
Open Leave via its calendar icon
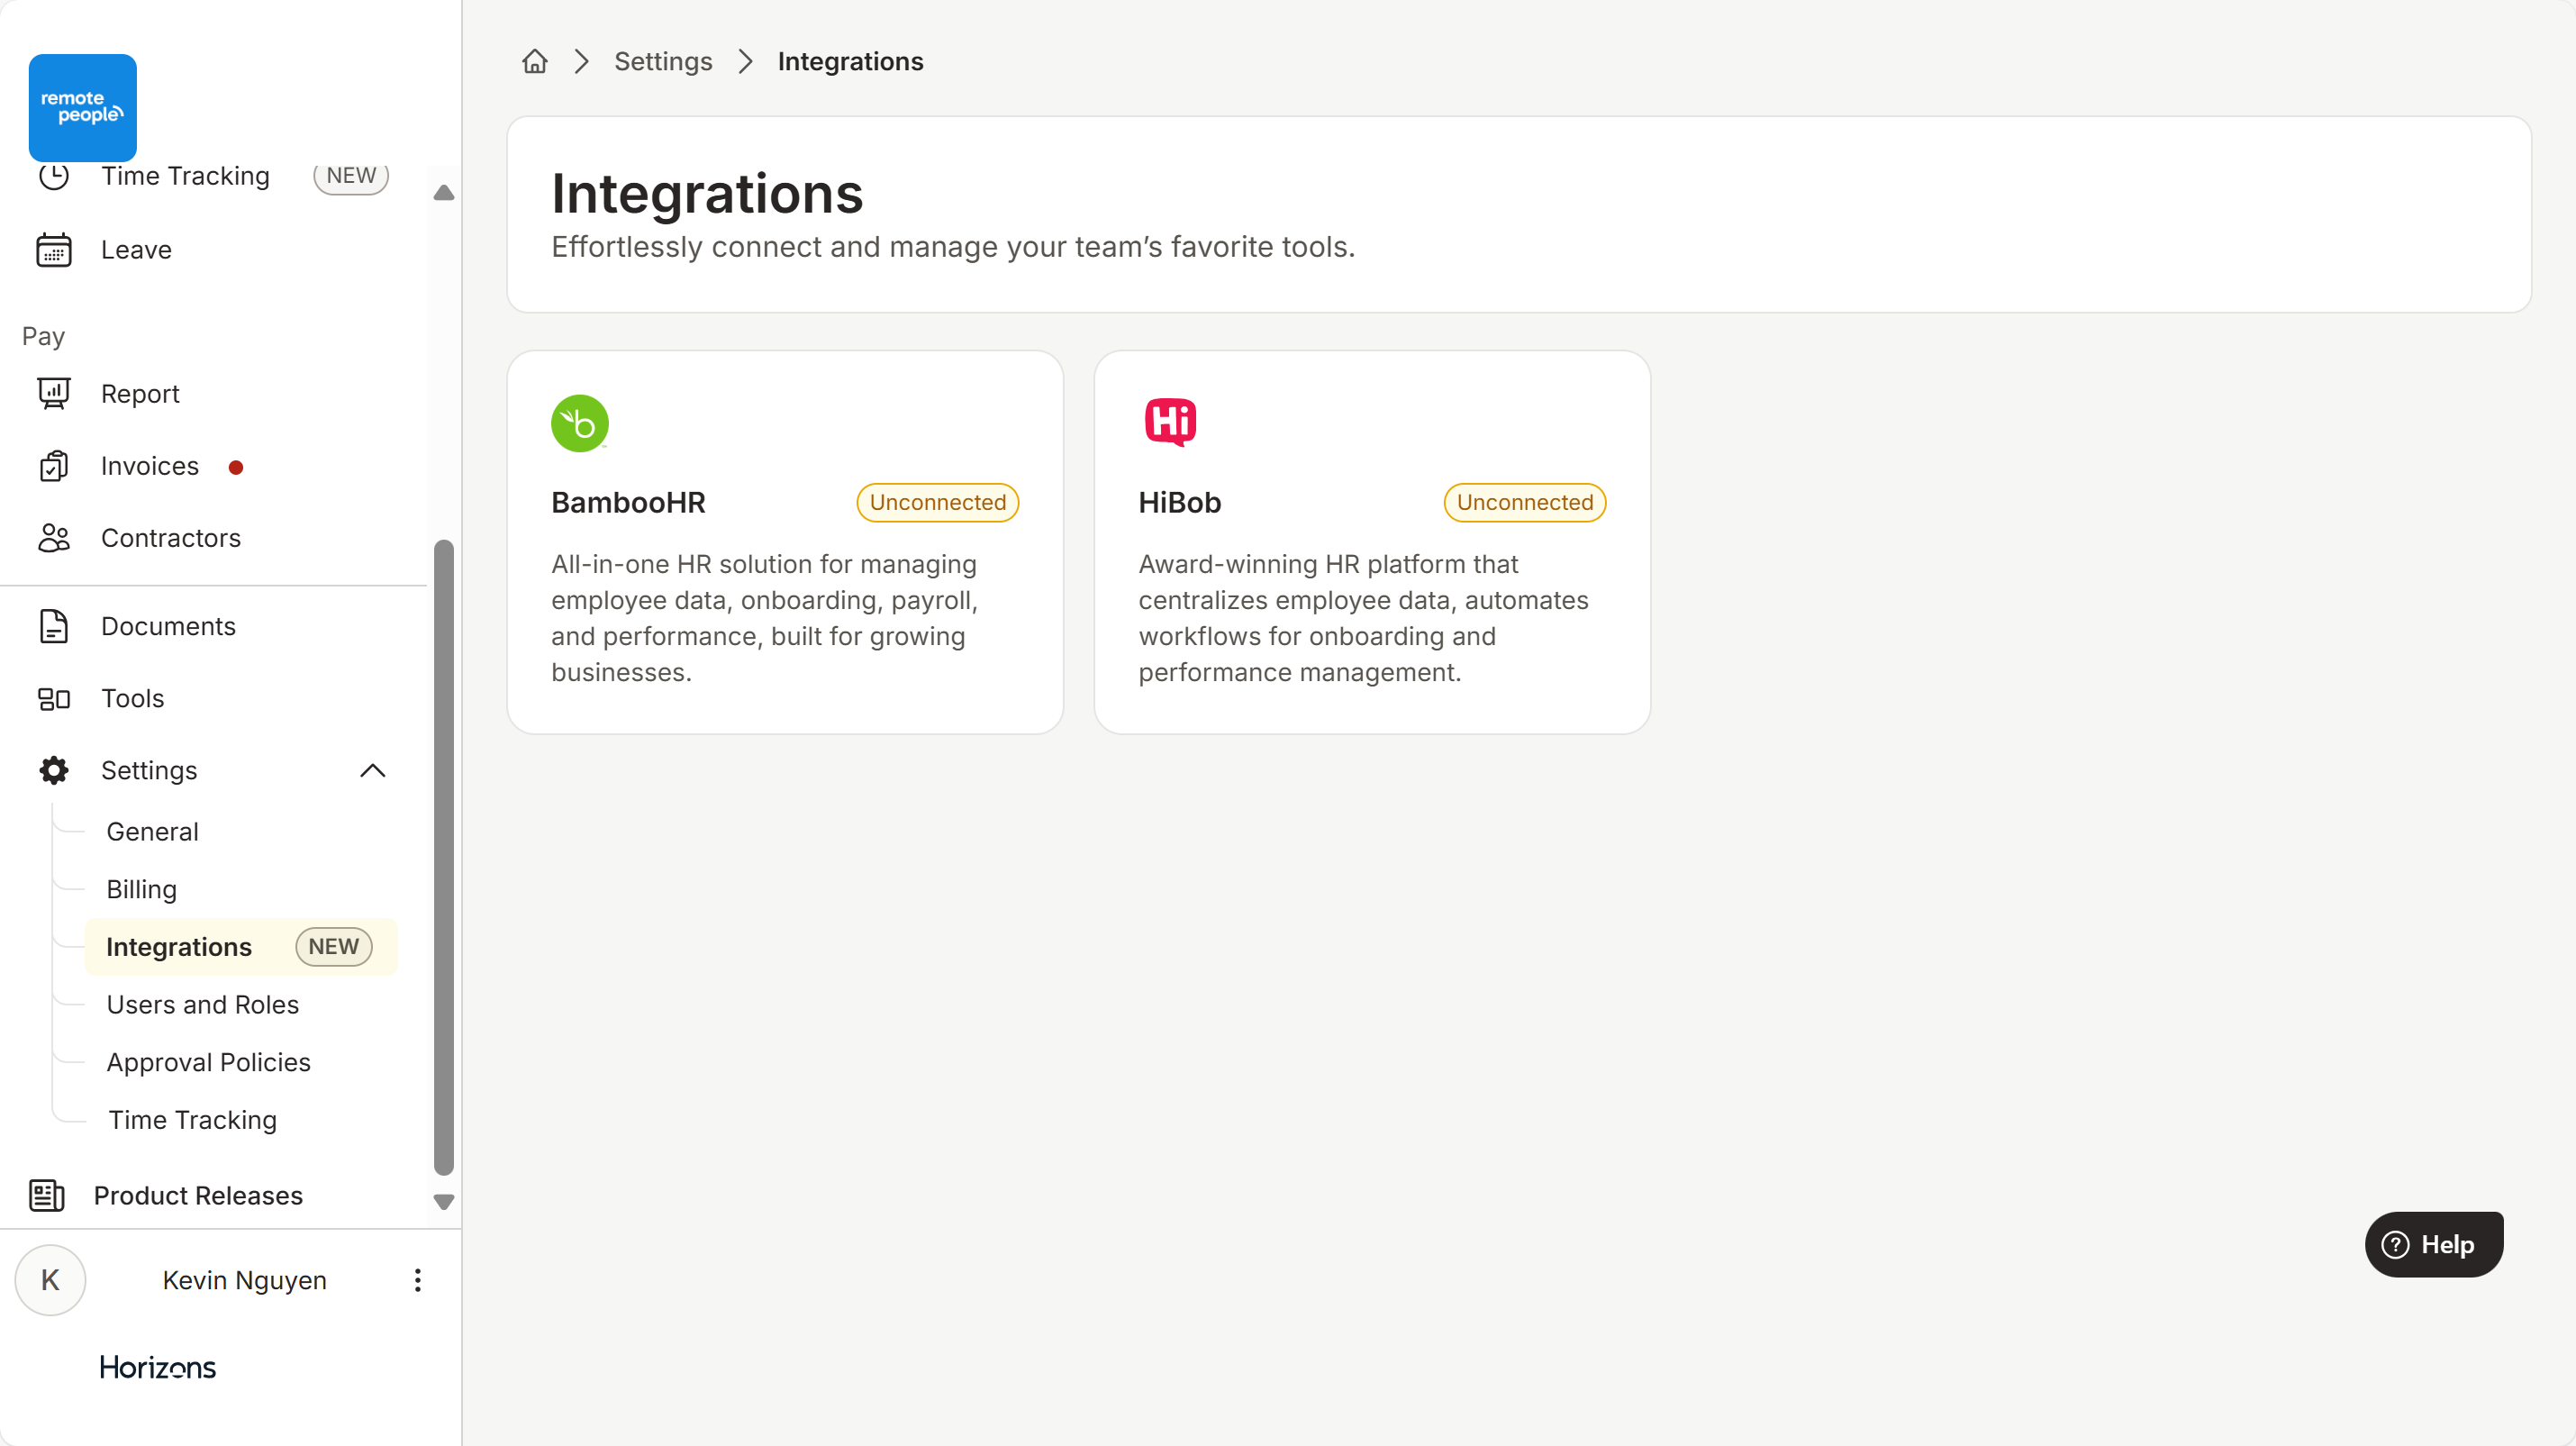(54, 250)
